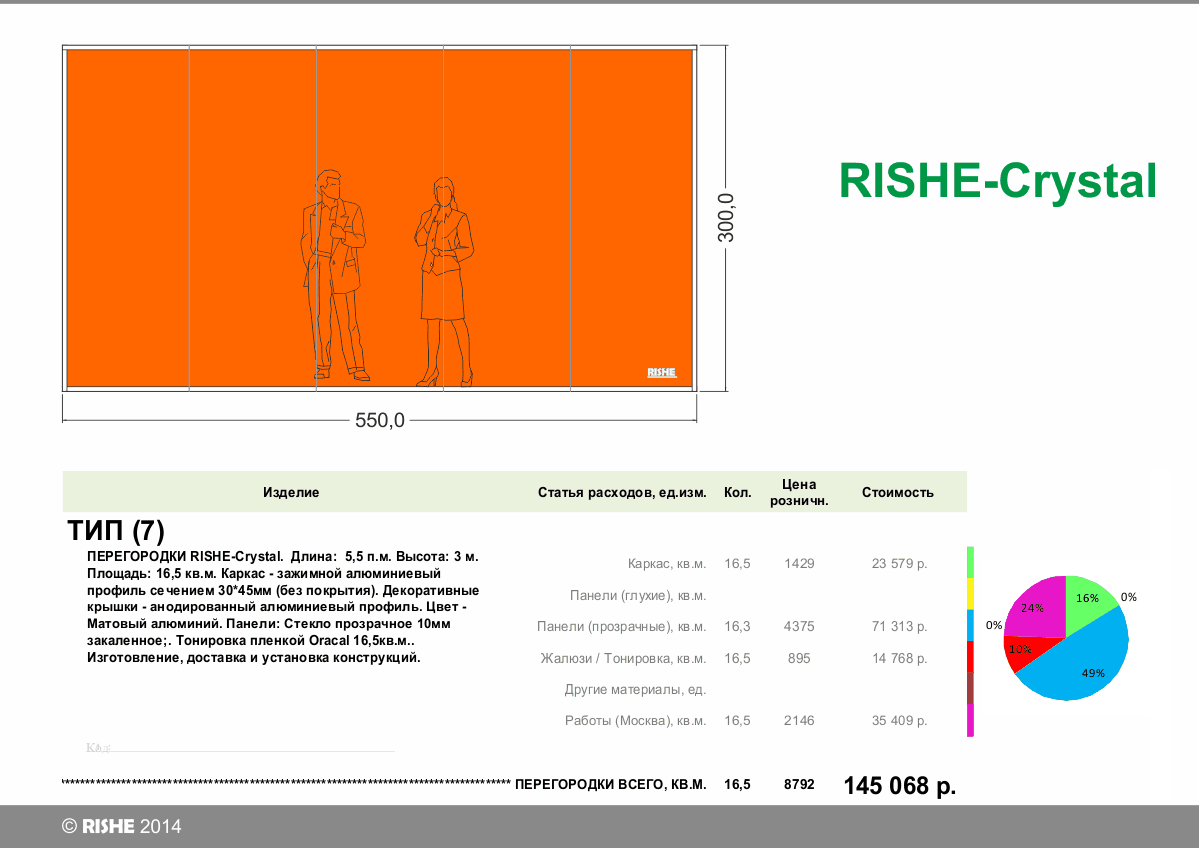This screenshot has height=848, width=1199.
Task: Select the red legend swatch beside Жалюзи row
Action: (970, 656)
